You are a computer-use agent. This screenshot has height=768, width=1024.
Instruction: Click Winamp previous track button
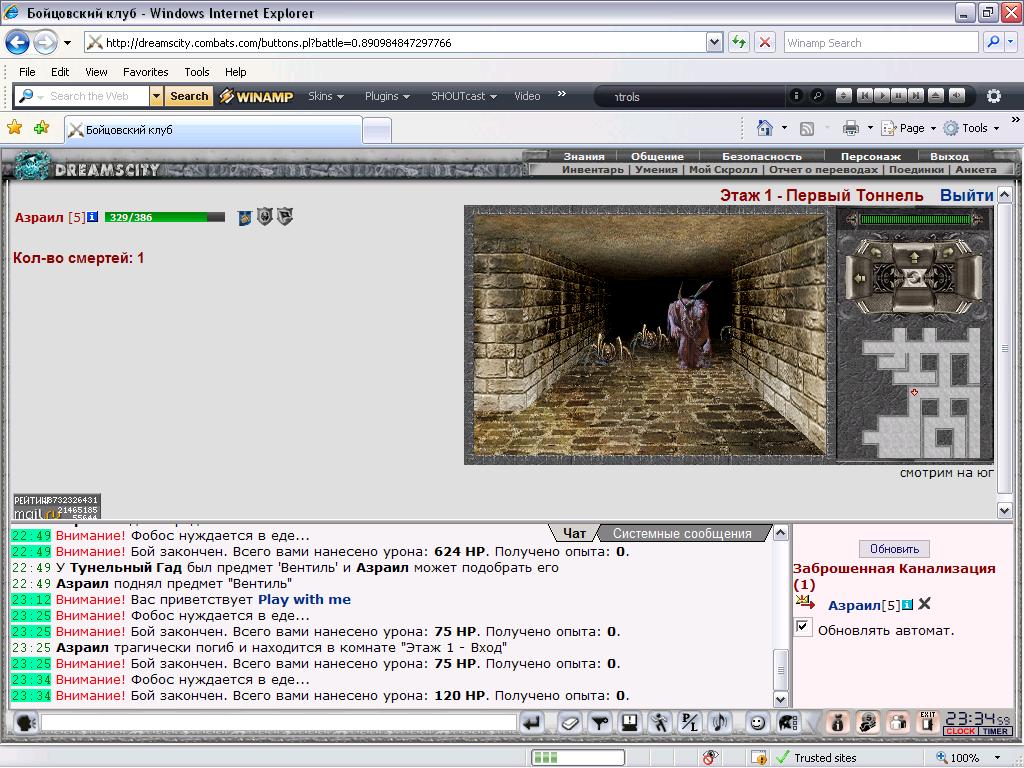pyautogui.click(x=865, y=95)
